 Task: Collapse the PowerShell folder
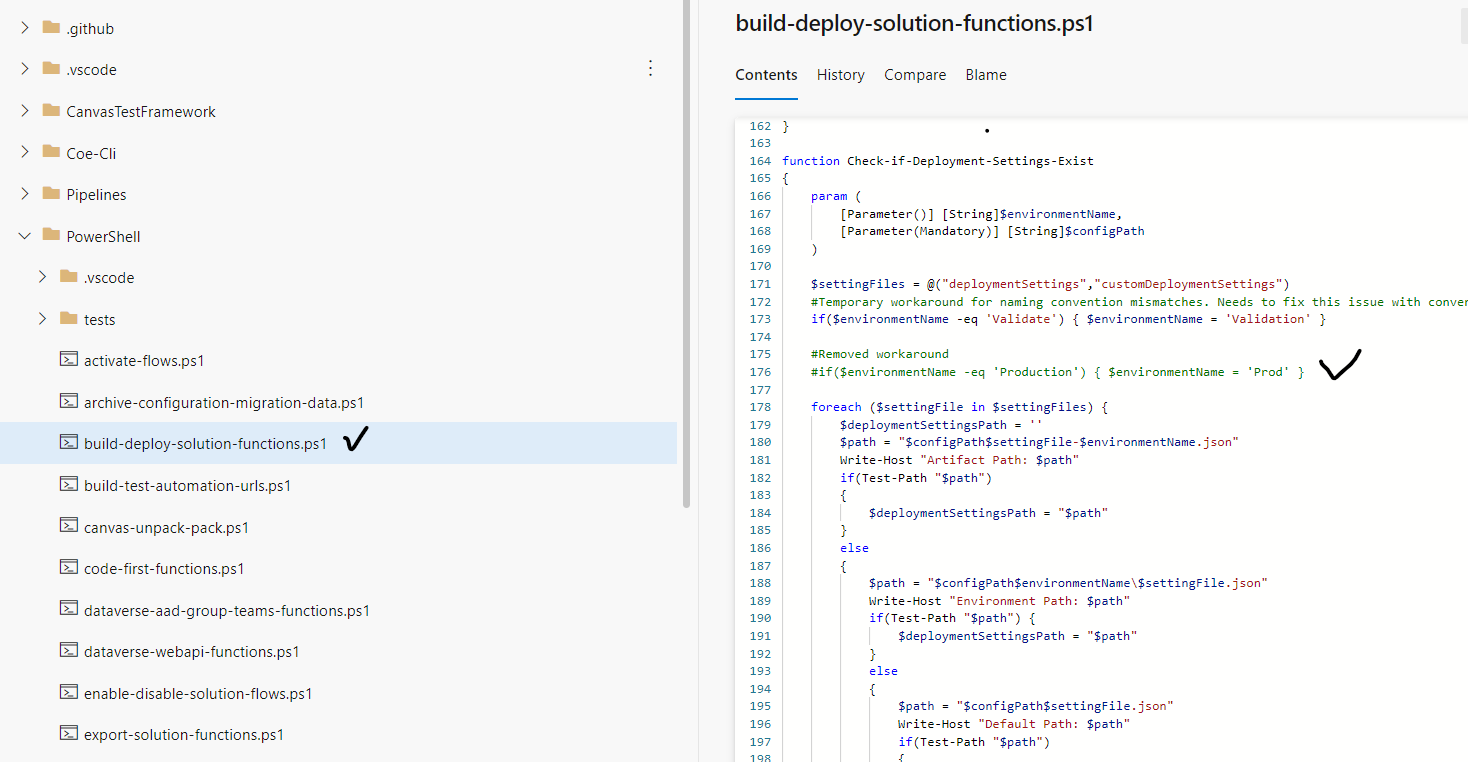click(x=24, y=235)
